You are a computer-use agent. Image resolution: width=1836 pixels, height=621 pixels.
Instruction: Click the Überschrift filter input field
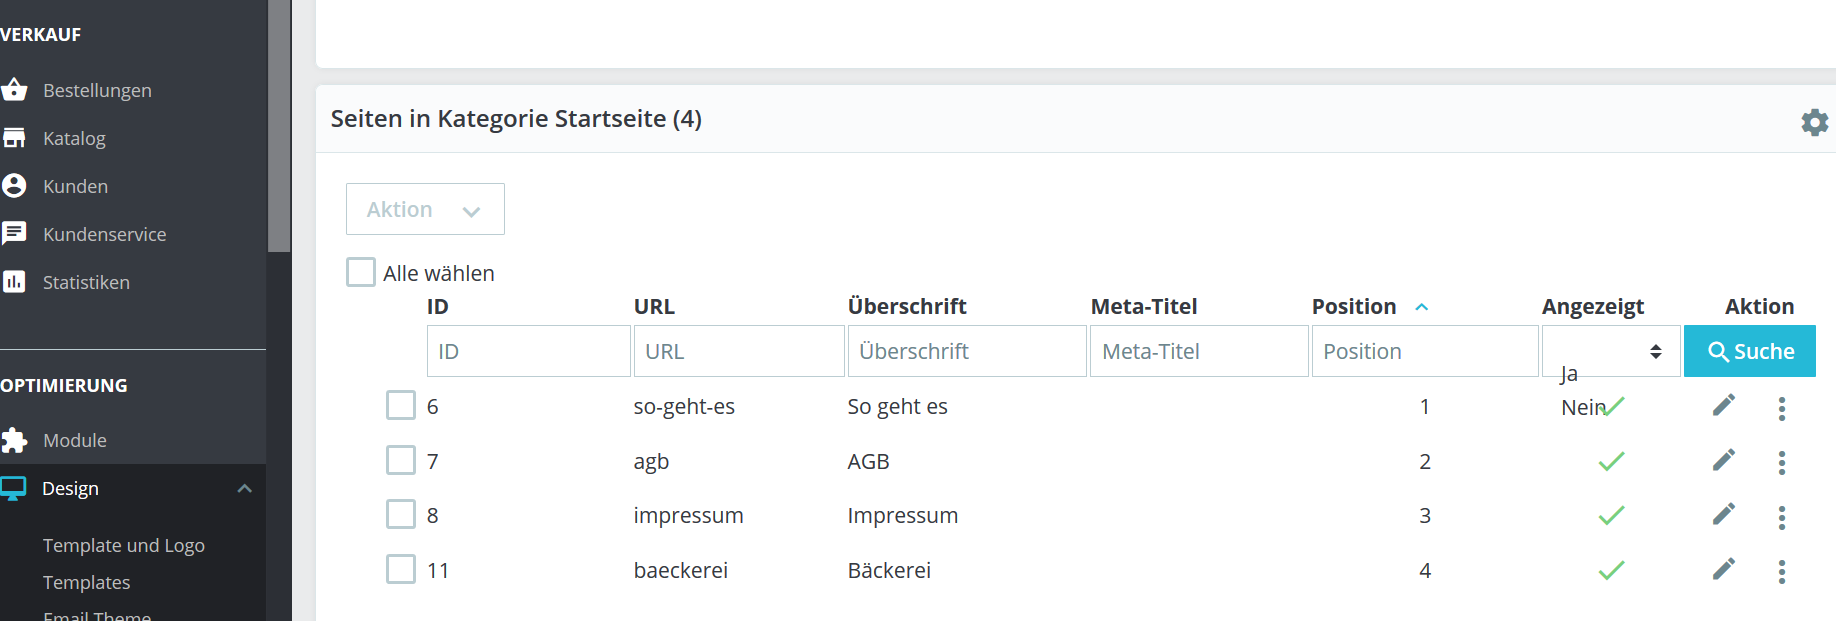(x=966, y=351)
